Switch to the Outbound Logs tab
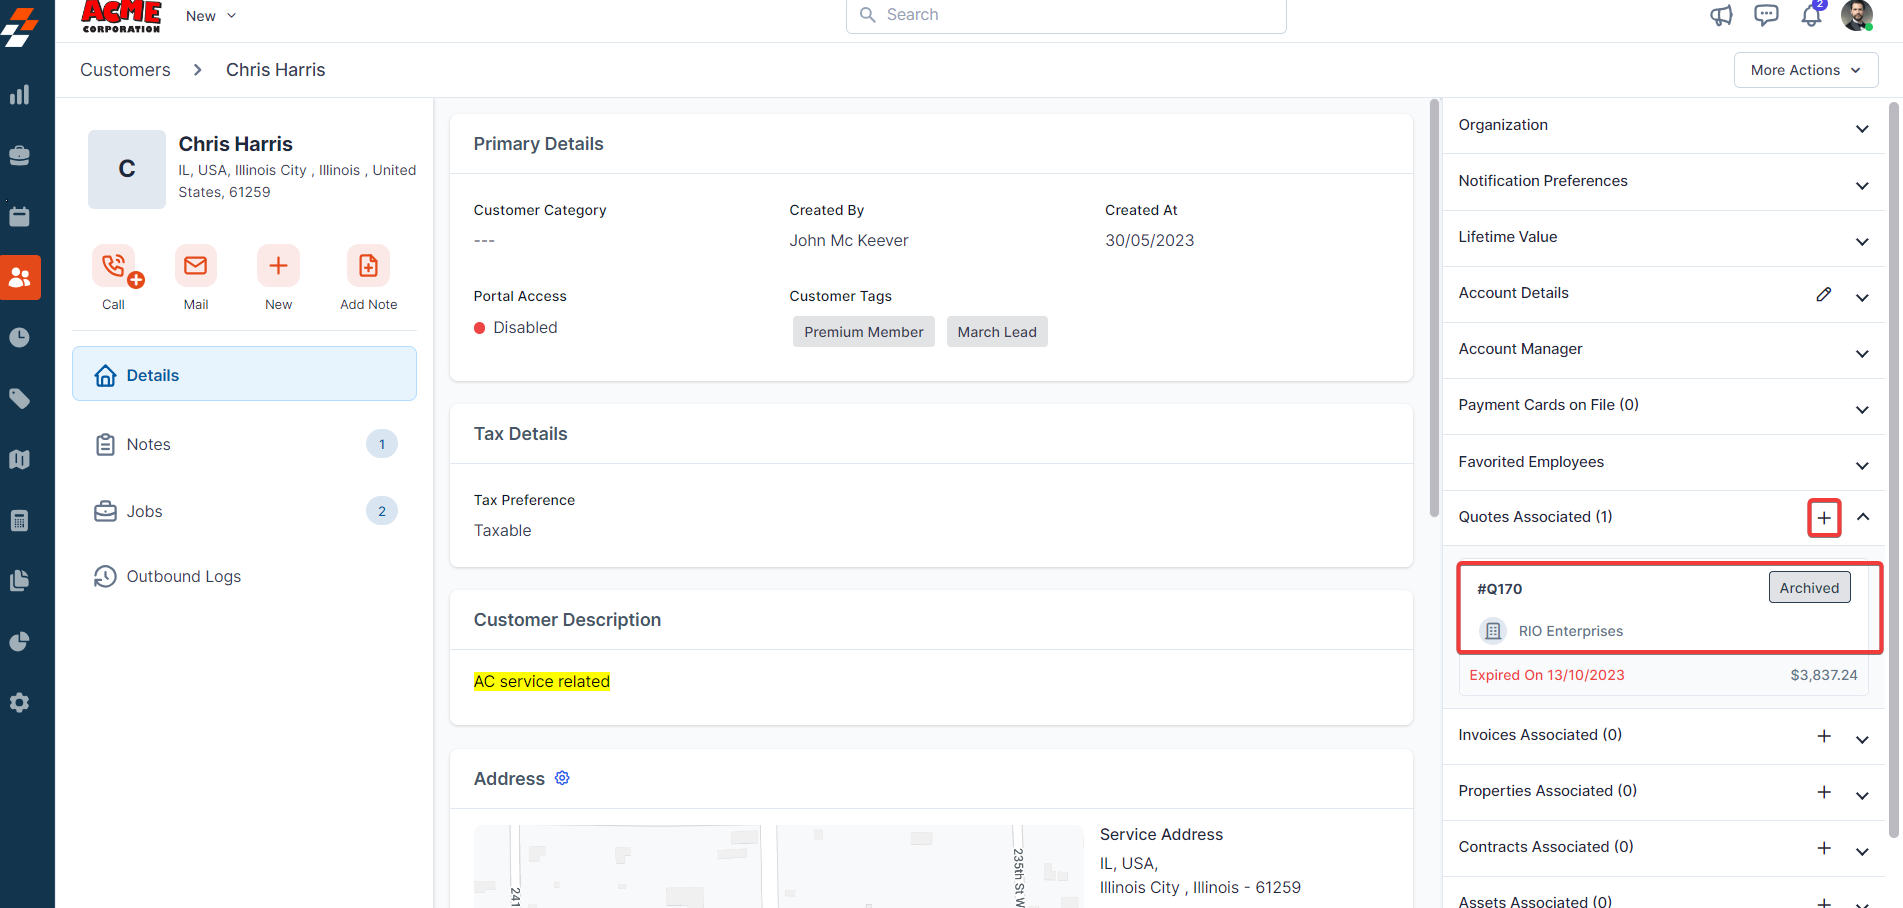The image size is (1903, 908). pyautogui.click(x=244, y=577)
